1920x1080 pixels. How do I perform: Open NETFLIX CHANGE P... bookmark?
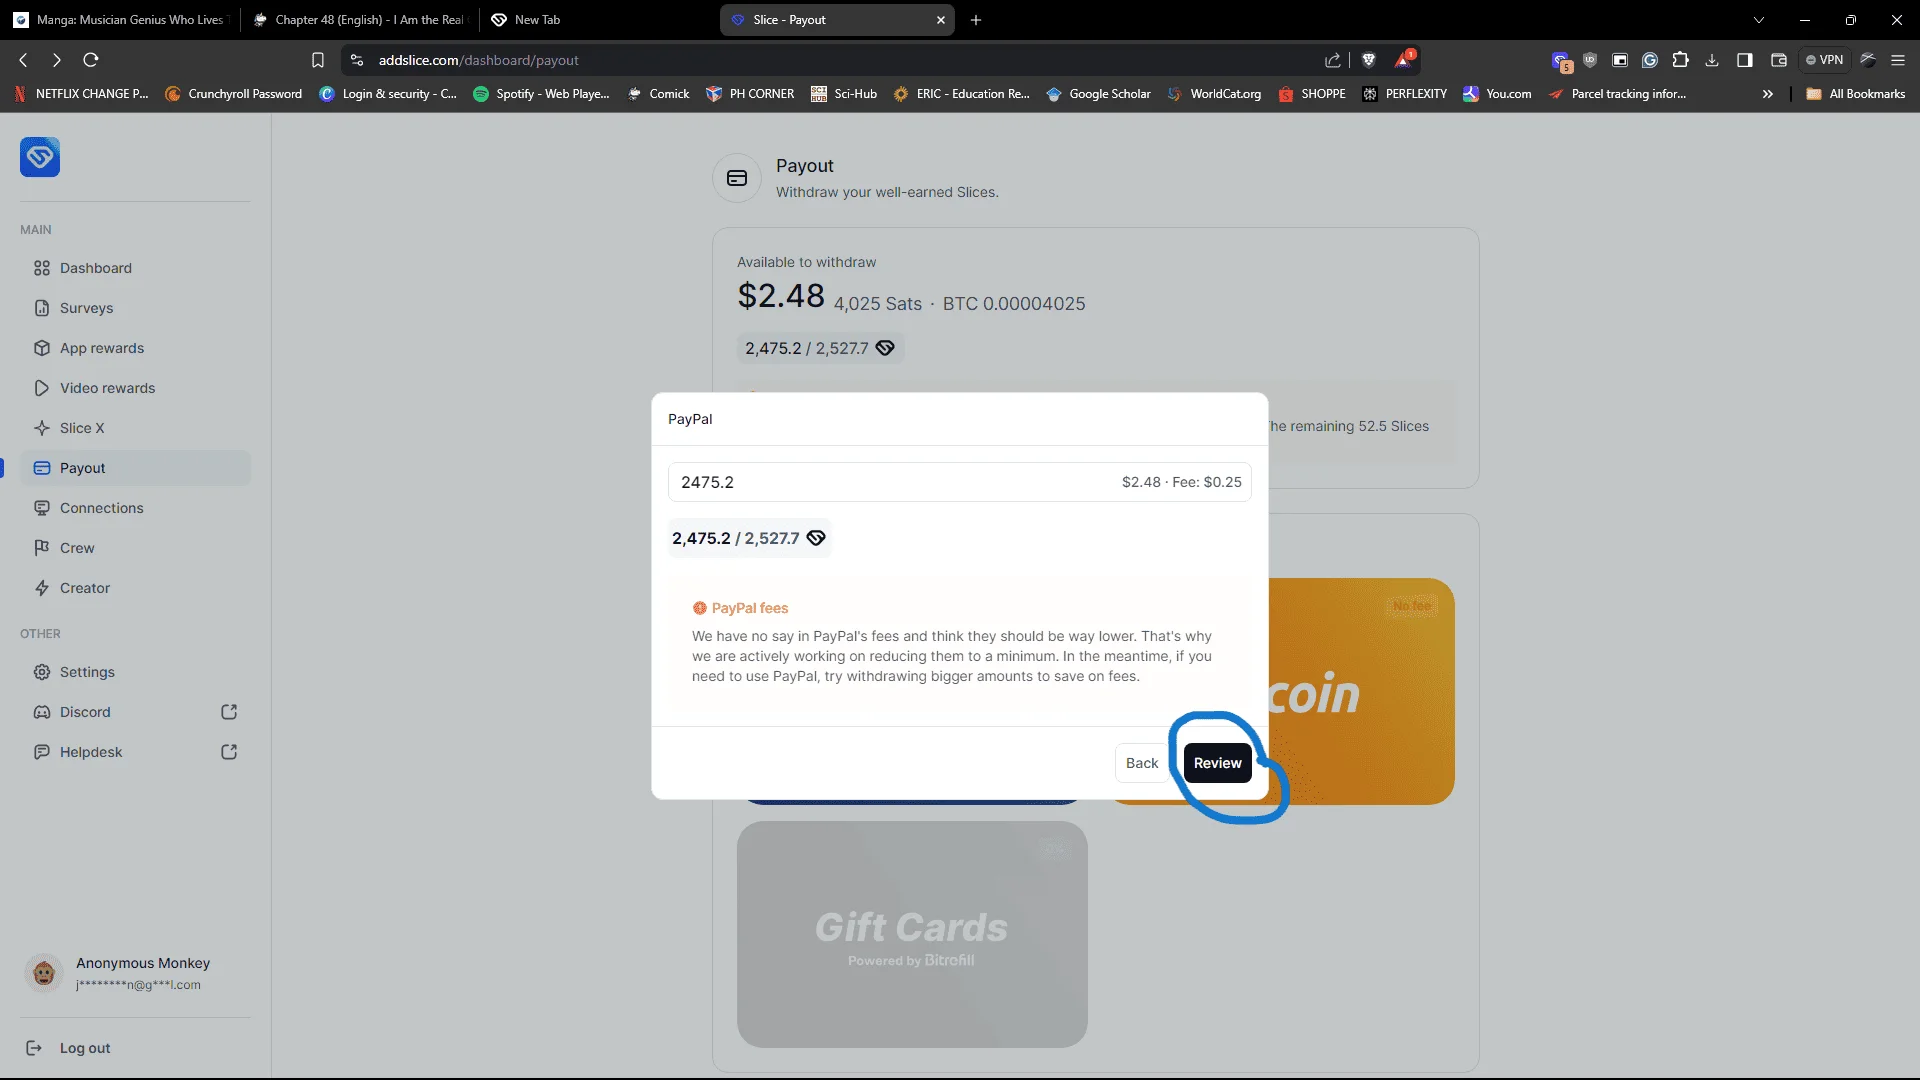[81, 94]
